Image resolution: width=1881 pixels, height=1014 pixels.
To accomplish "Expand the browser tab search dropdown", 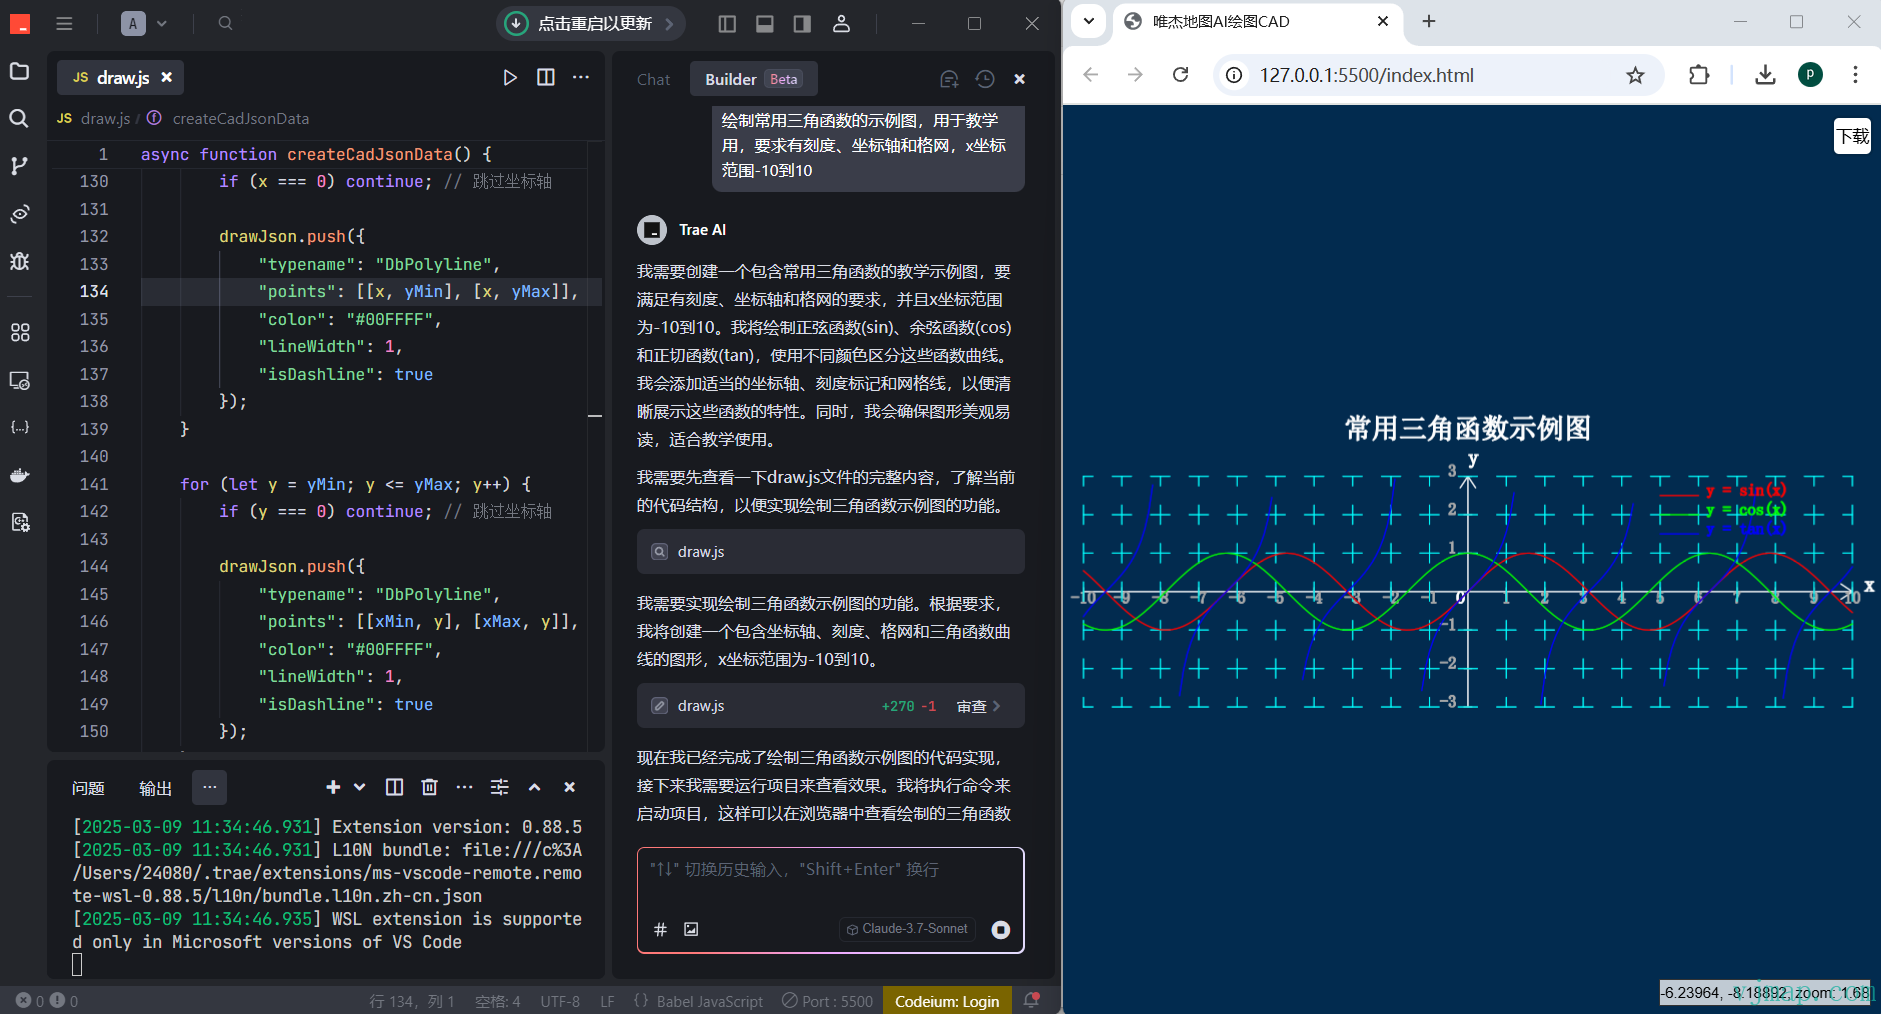I will click(x=1089, y=21).
